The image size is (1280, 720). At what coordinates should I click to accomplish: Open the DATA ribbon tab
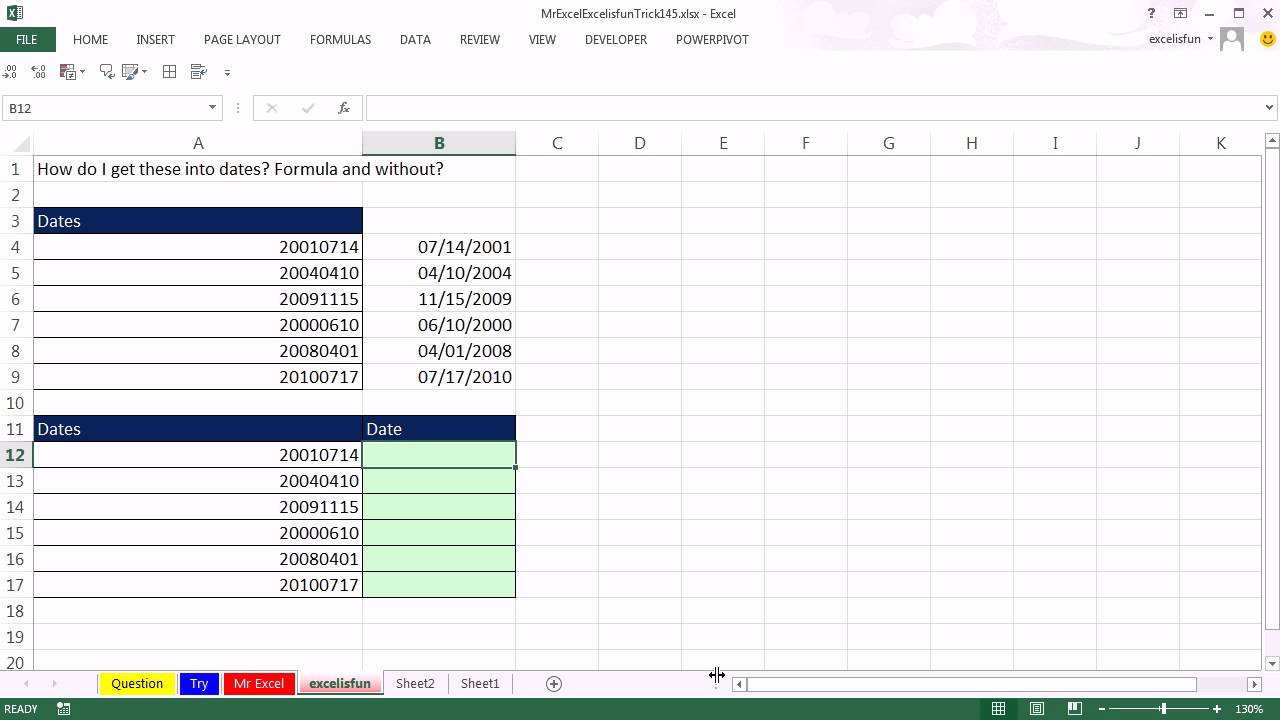(x=415, y=39)
